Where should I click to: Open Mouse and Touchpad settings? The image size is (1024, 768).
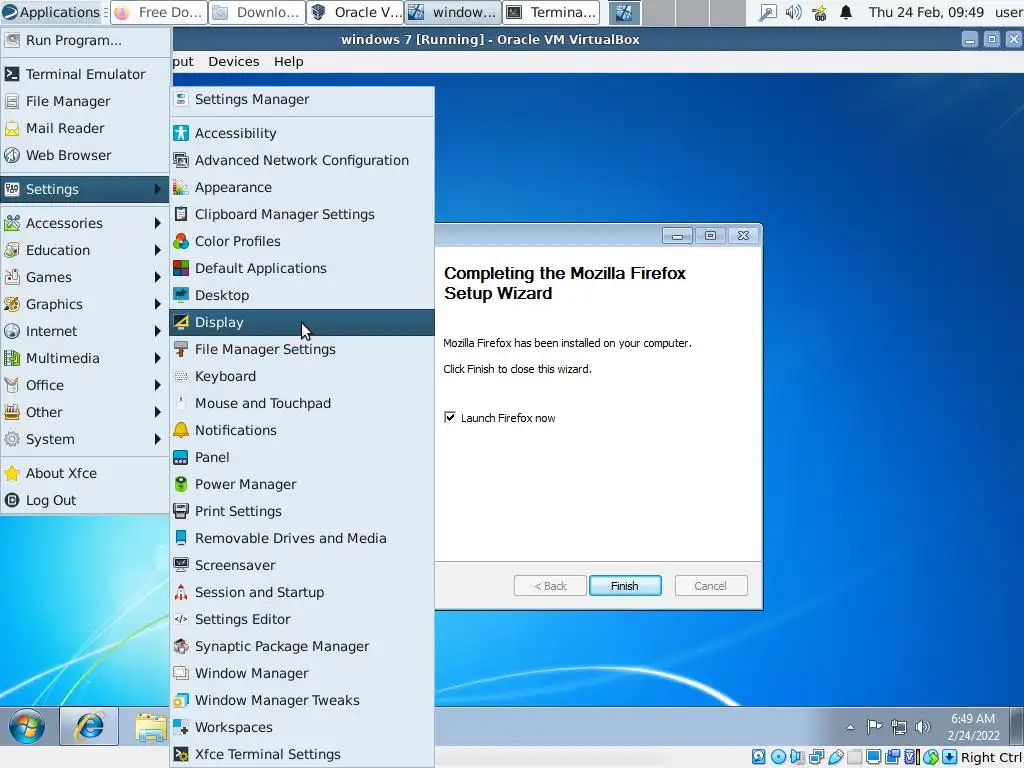[302, 403]
